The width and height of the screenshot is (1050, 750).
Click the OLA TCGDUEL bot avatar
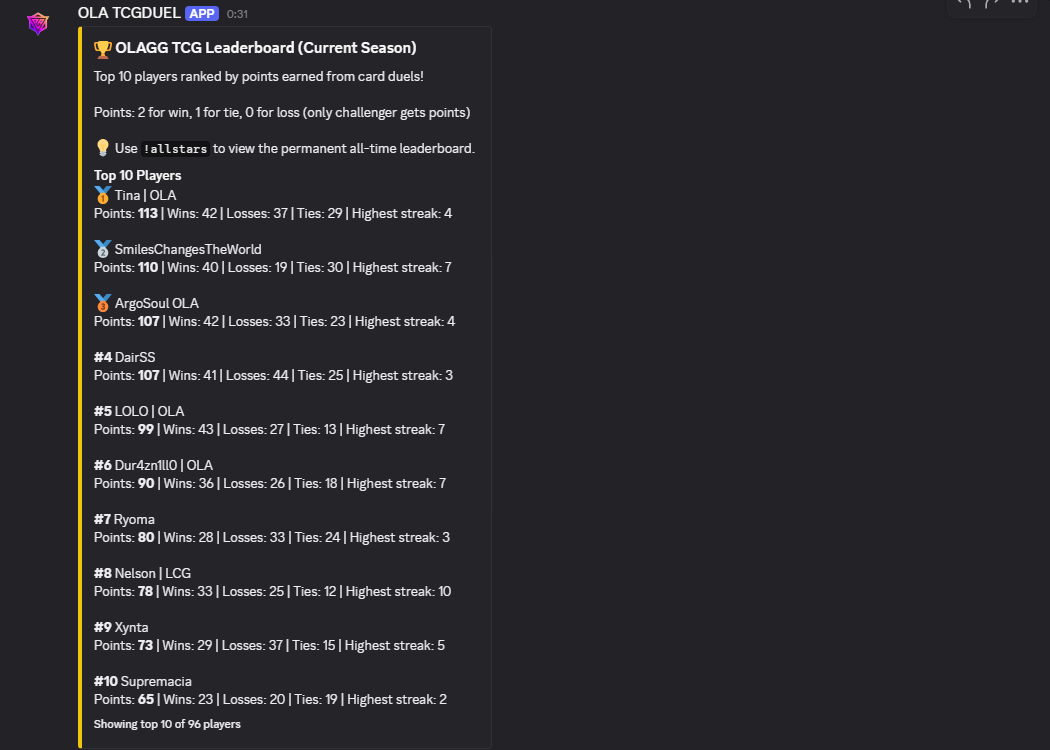(x=37, y=23)
